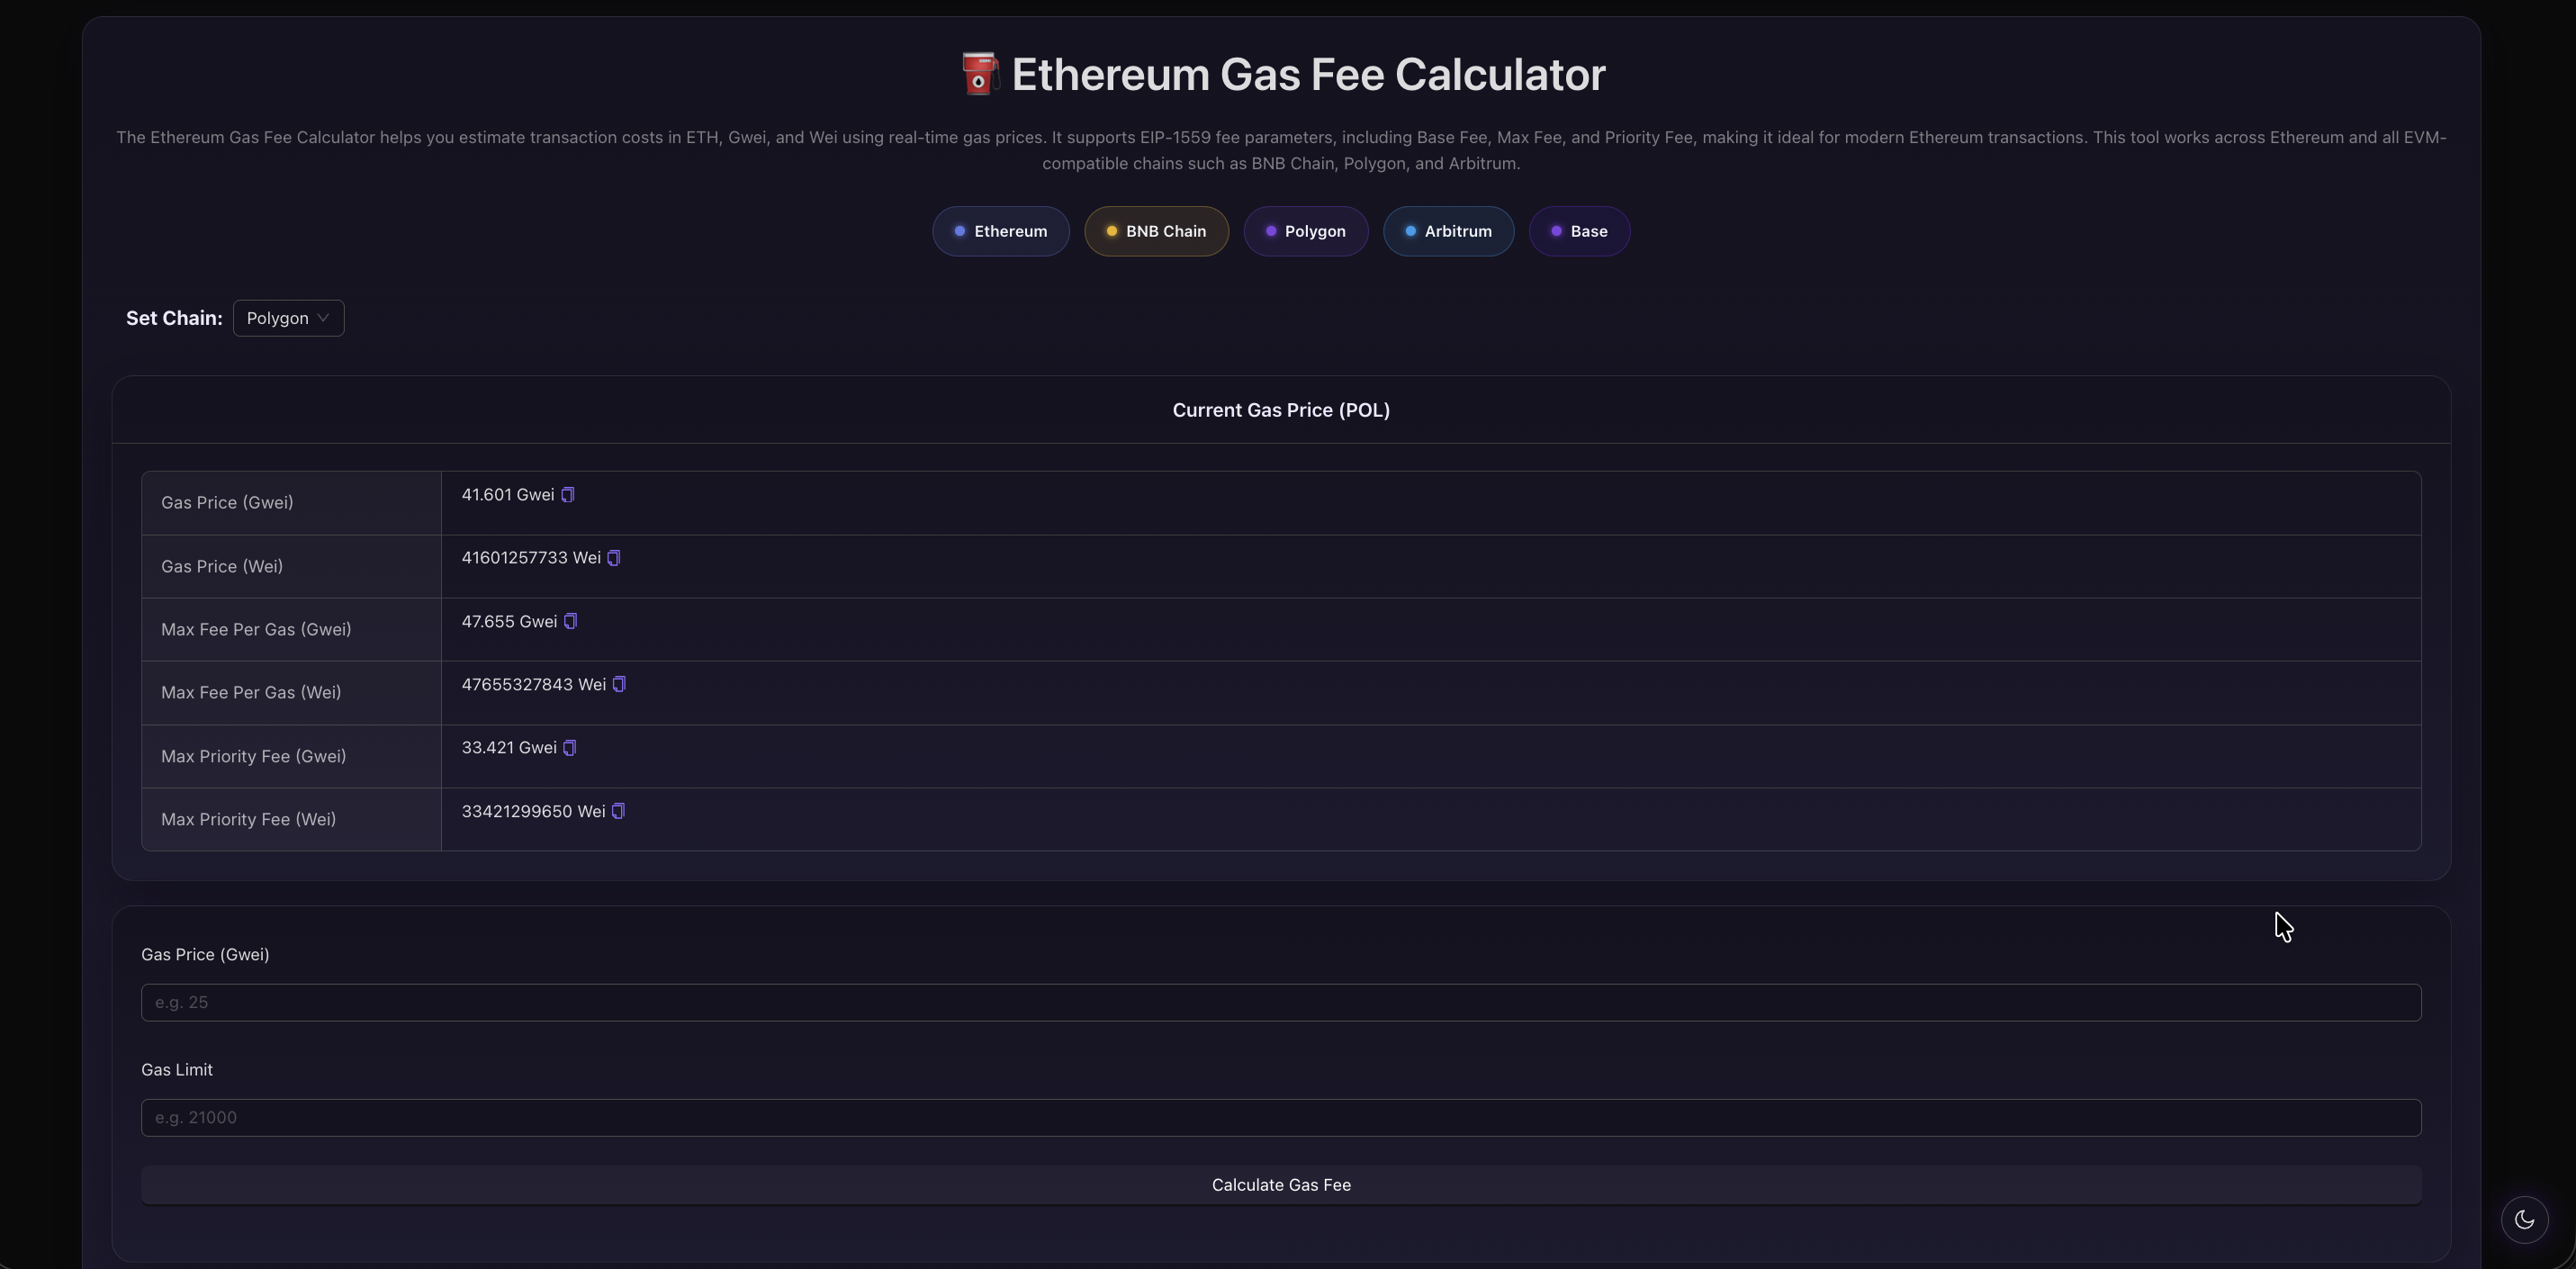The width and height of the screenshot is (2576, 1269).
Task: Copy the Max Fee Per Gas Wei value
Action: coord(620,684)
